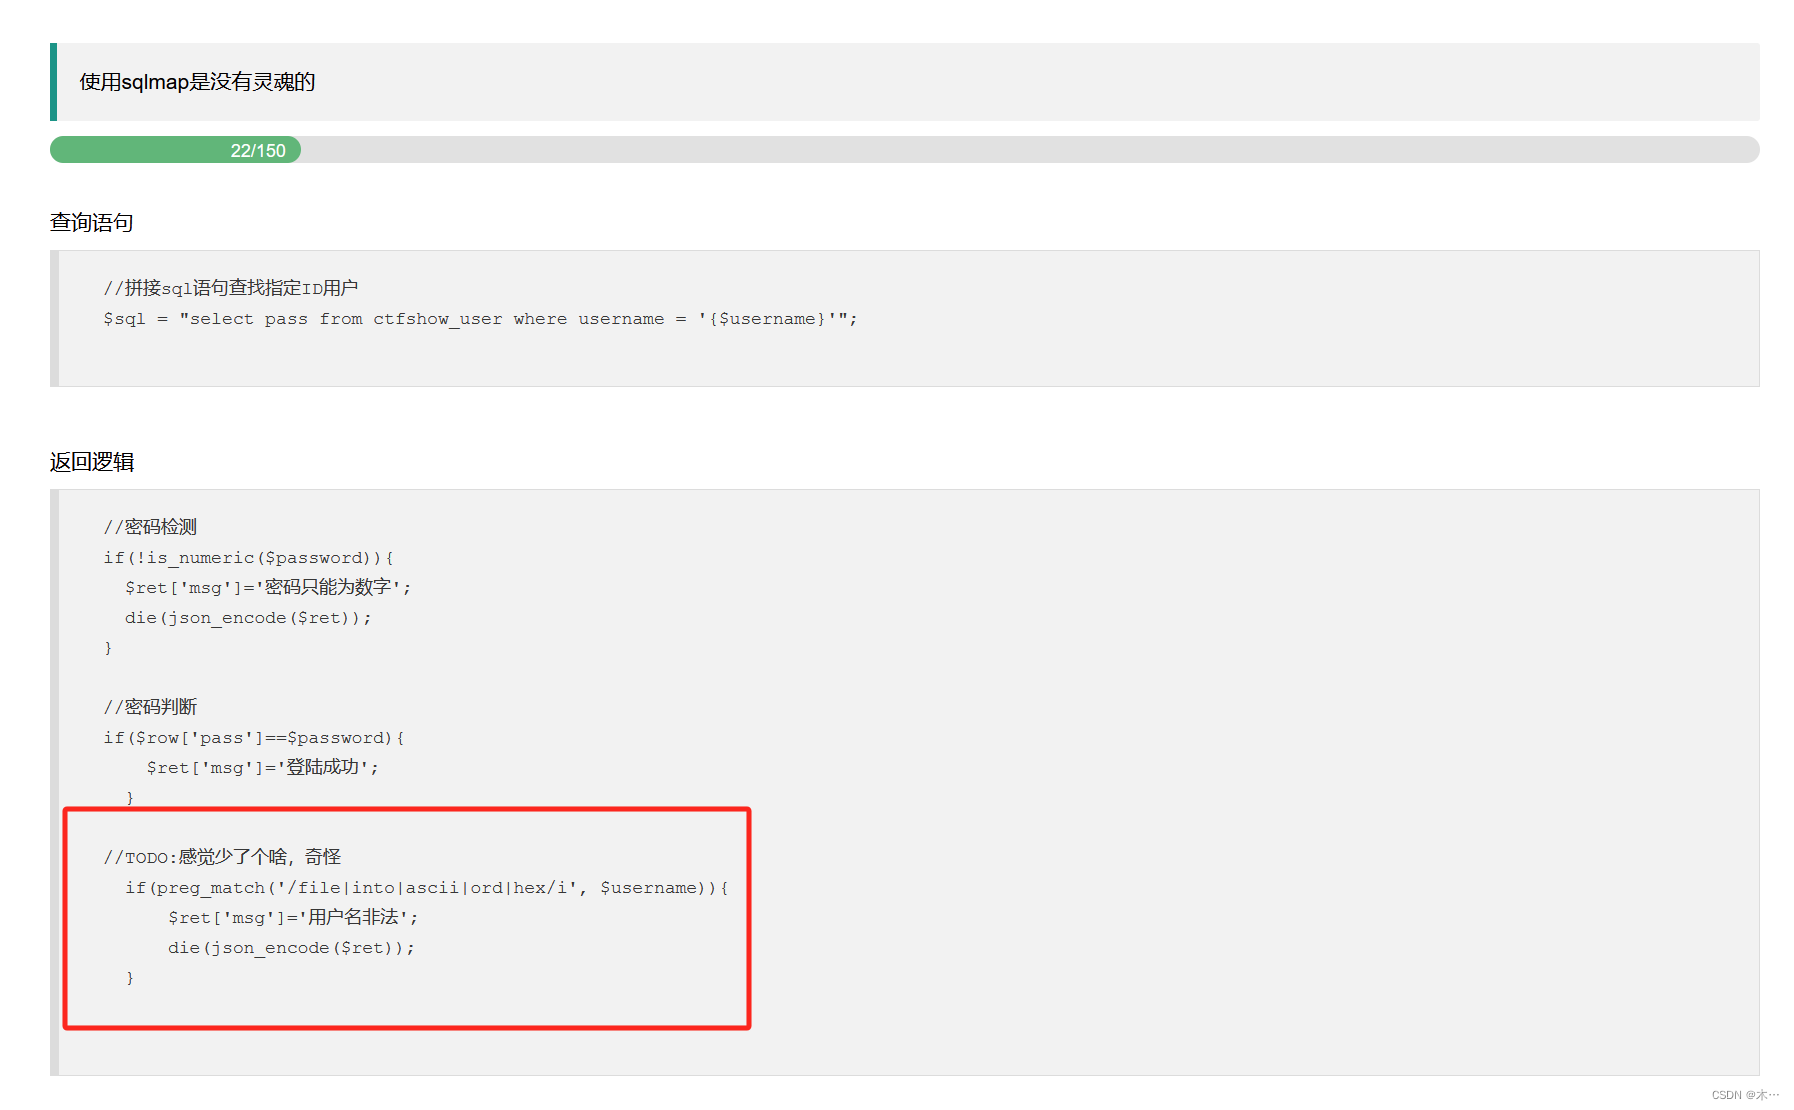Screen dimensions: 1794x1110
Task: Click the //拼接sql语句查找指定ID用户 comment
Action: click(x=232, y=287)
